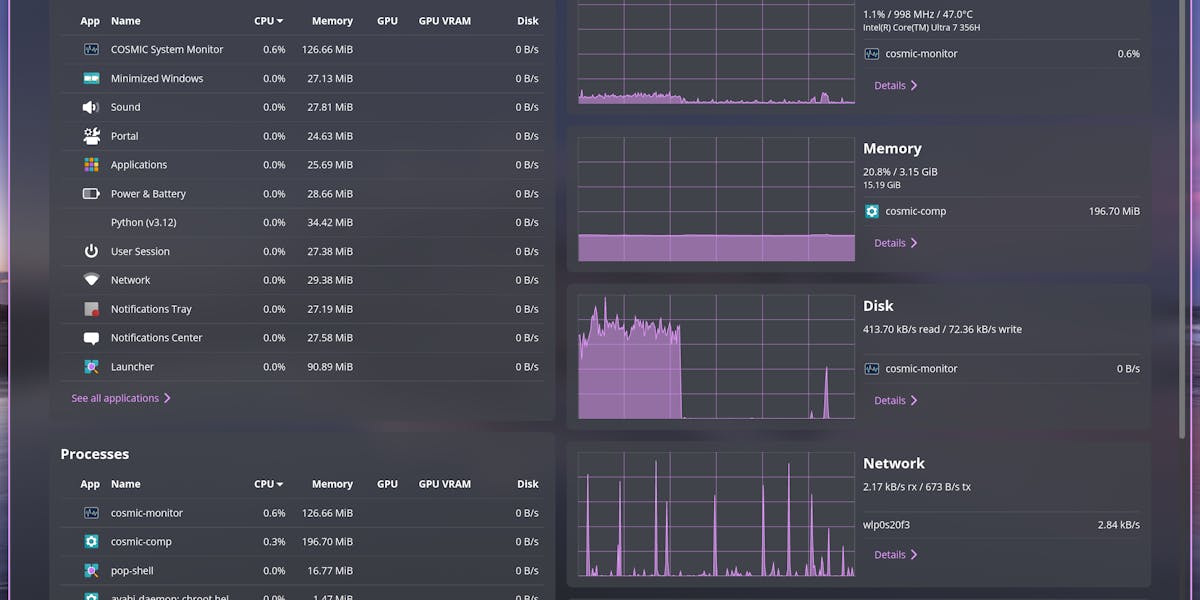Open Details link under Disk
The image size is (1200, 600).
click(895, 400)
